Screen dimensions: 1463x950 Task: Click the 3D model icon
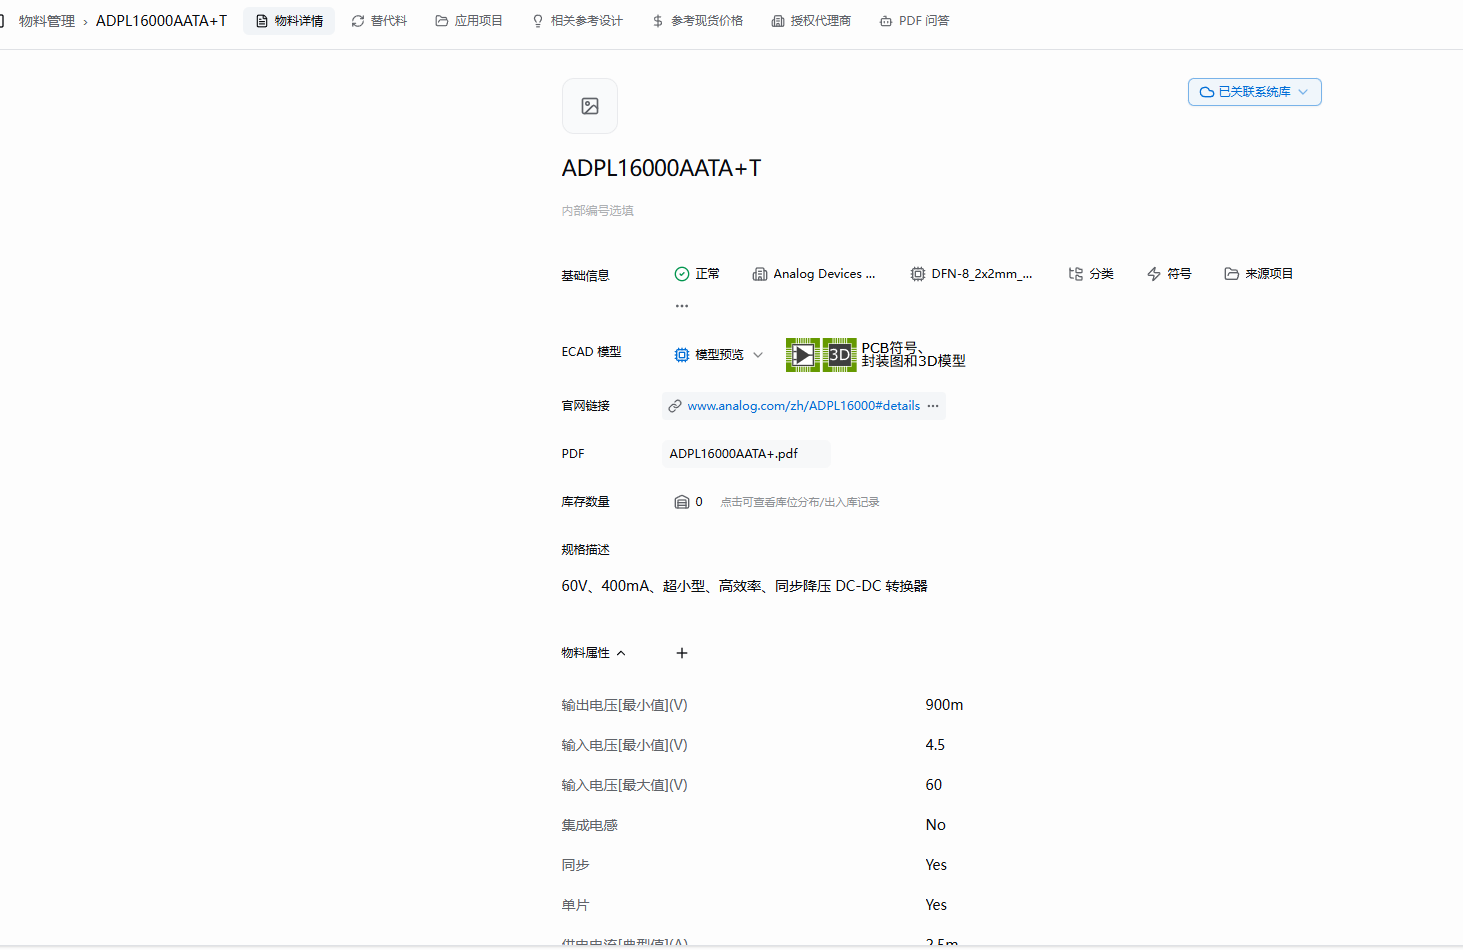pyautogui.click(x=839, y=355)
